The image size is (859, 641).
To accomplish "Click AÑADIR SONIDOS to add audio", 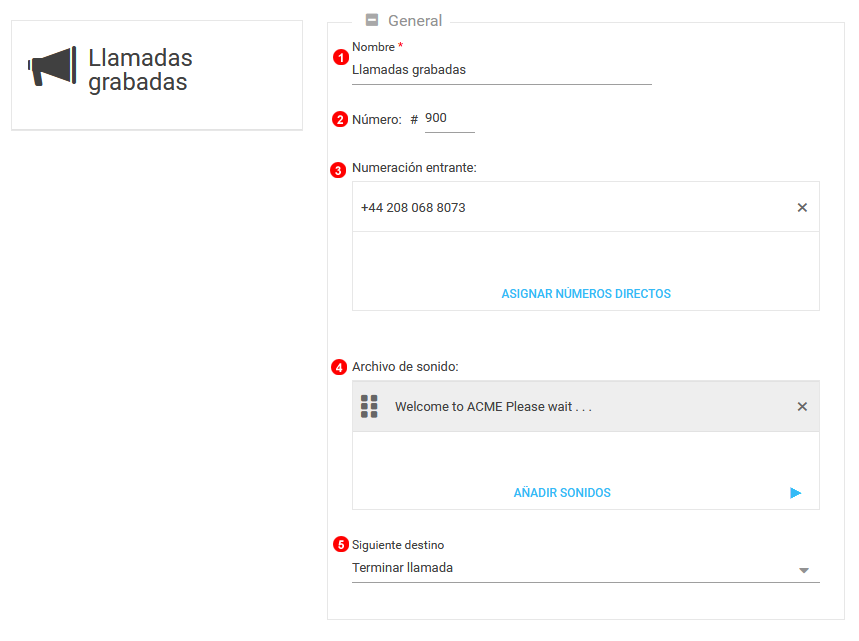I will point(562,492).
